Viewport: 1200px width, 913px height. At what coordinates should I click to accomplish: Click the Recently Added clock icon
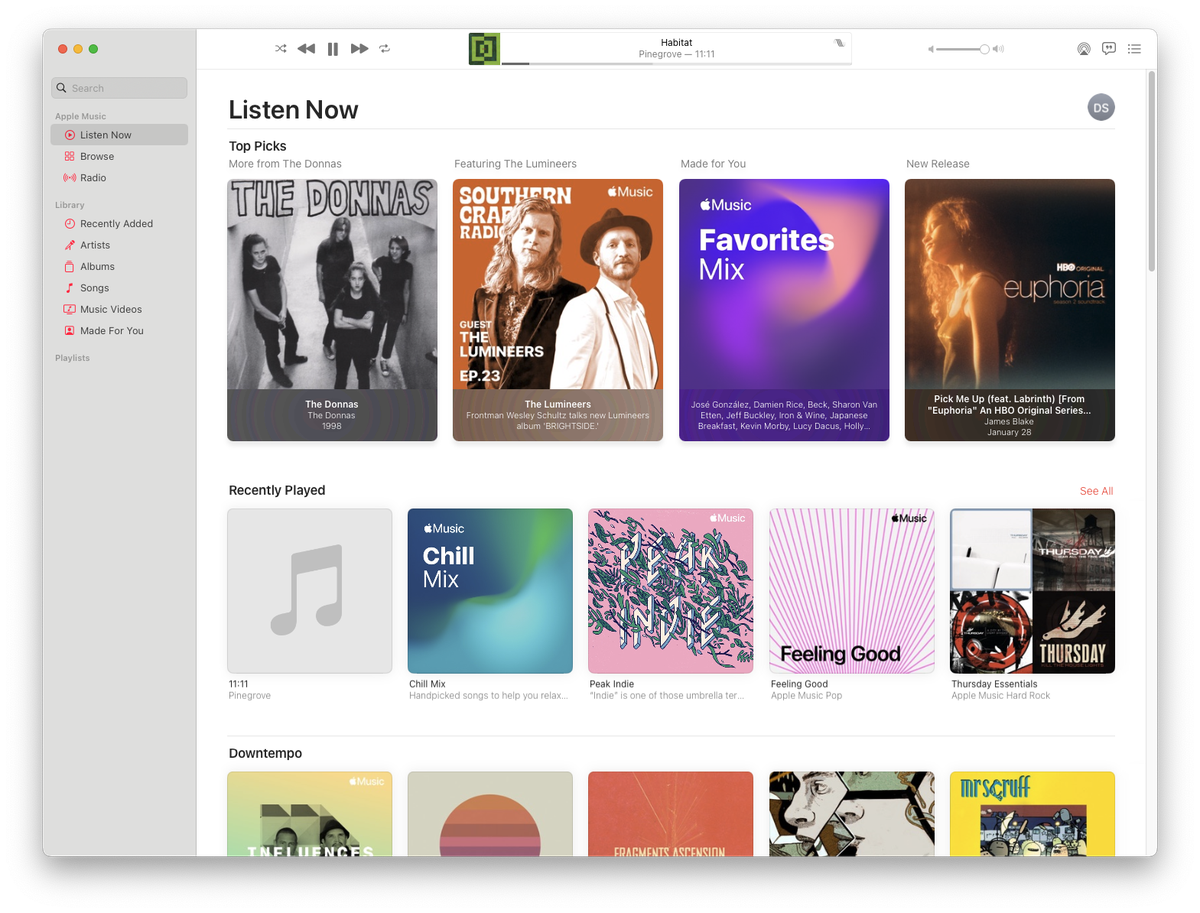click(x=69, y=224)
